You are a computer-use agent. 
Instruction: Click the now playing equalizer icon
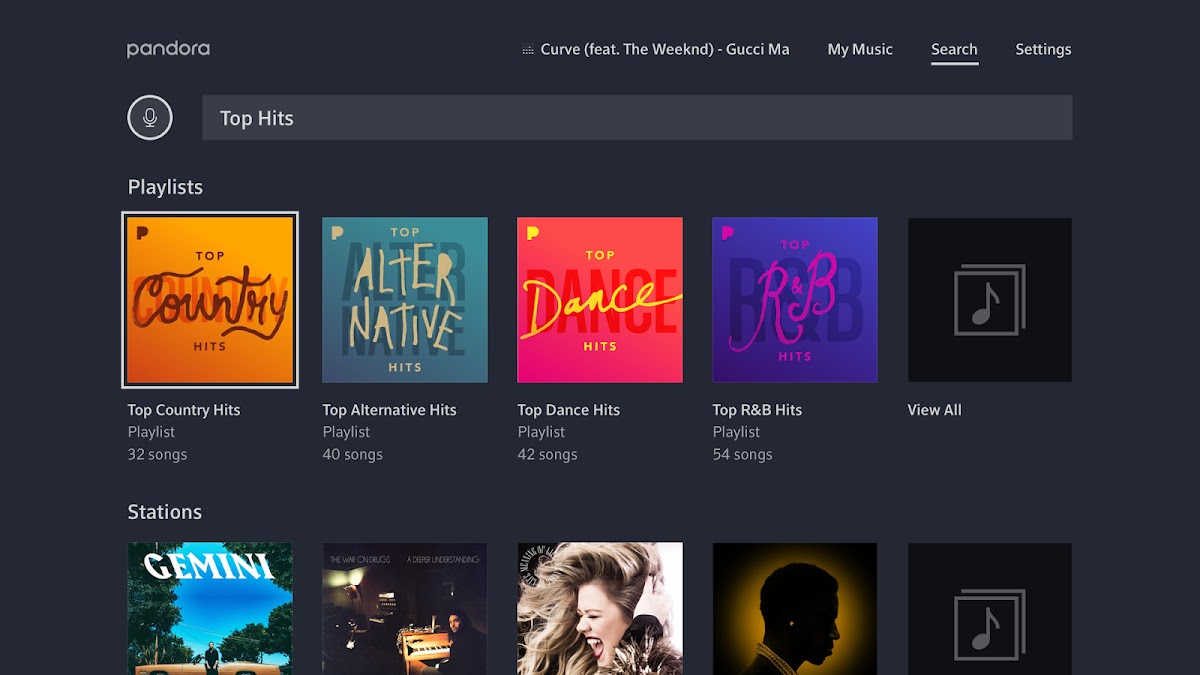(x=528, y=50)
